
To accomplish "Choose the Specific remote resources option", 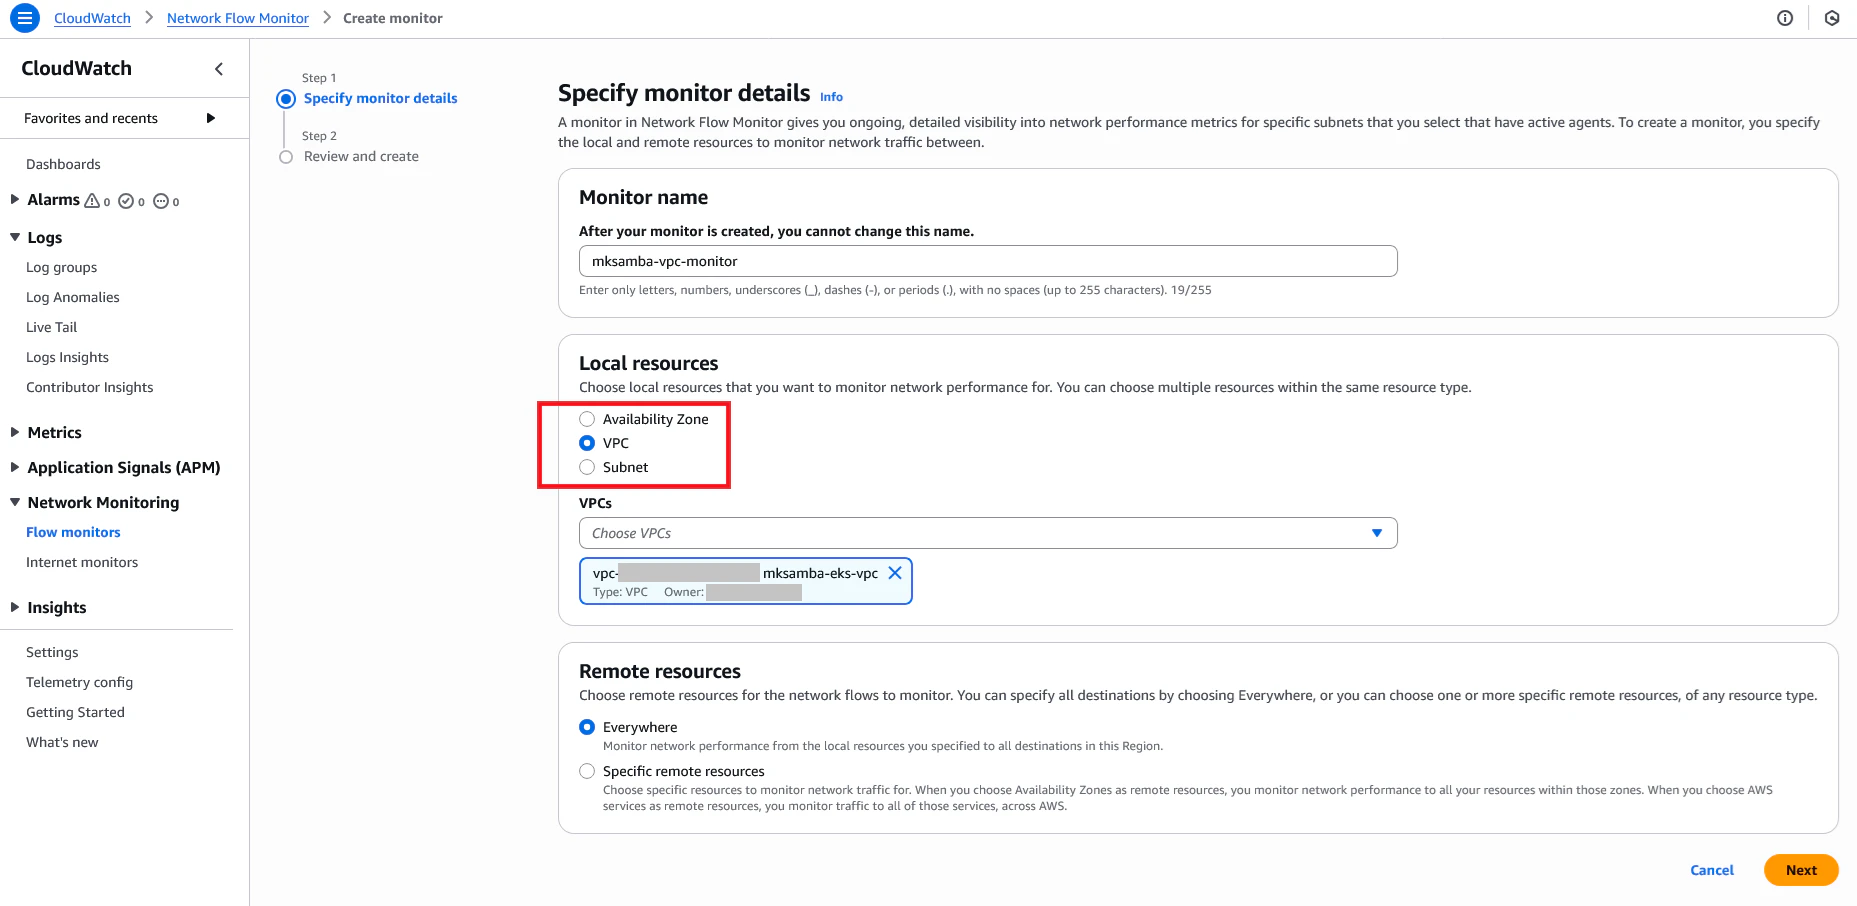I will pyautogui.click(x=587, y=771).
